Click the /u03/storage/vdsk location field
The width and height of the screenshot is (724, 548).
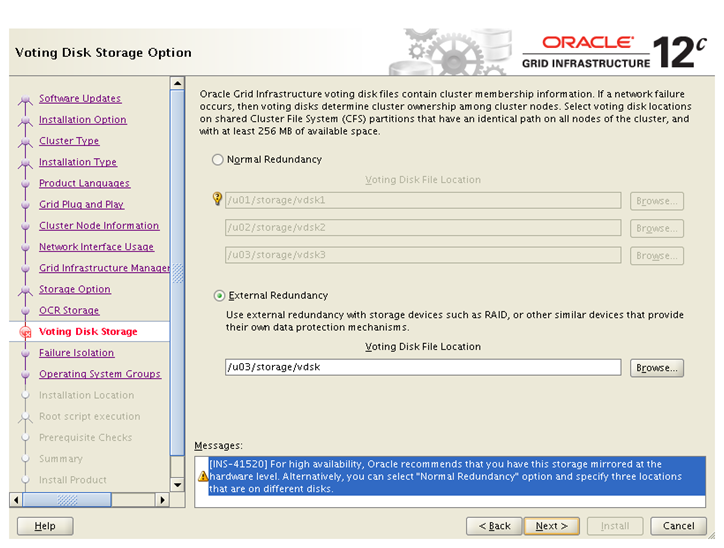(423, 367)
